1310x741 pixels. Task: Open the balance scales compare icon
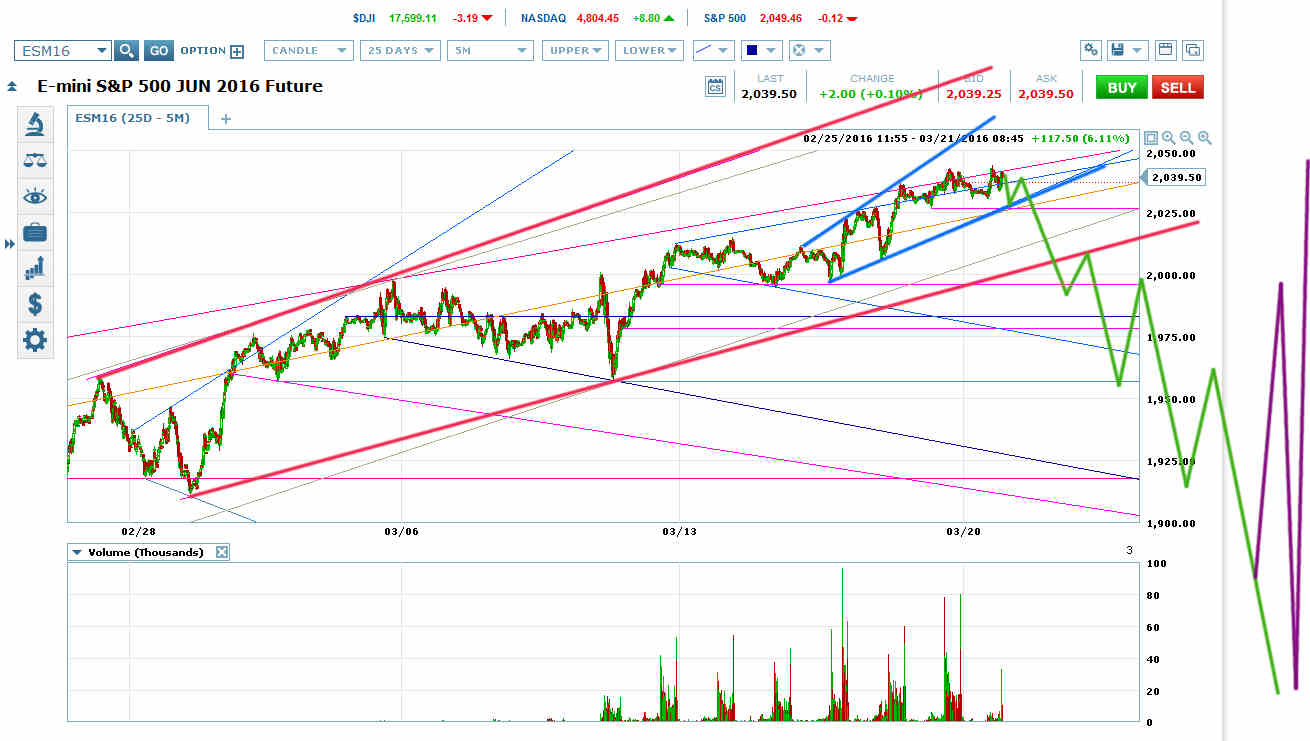coord(35,160)
